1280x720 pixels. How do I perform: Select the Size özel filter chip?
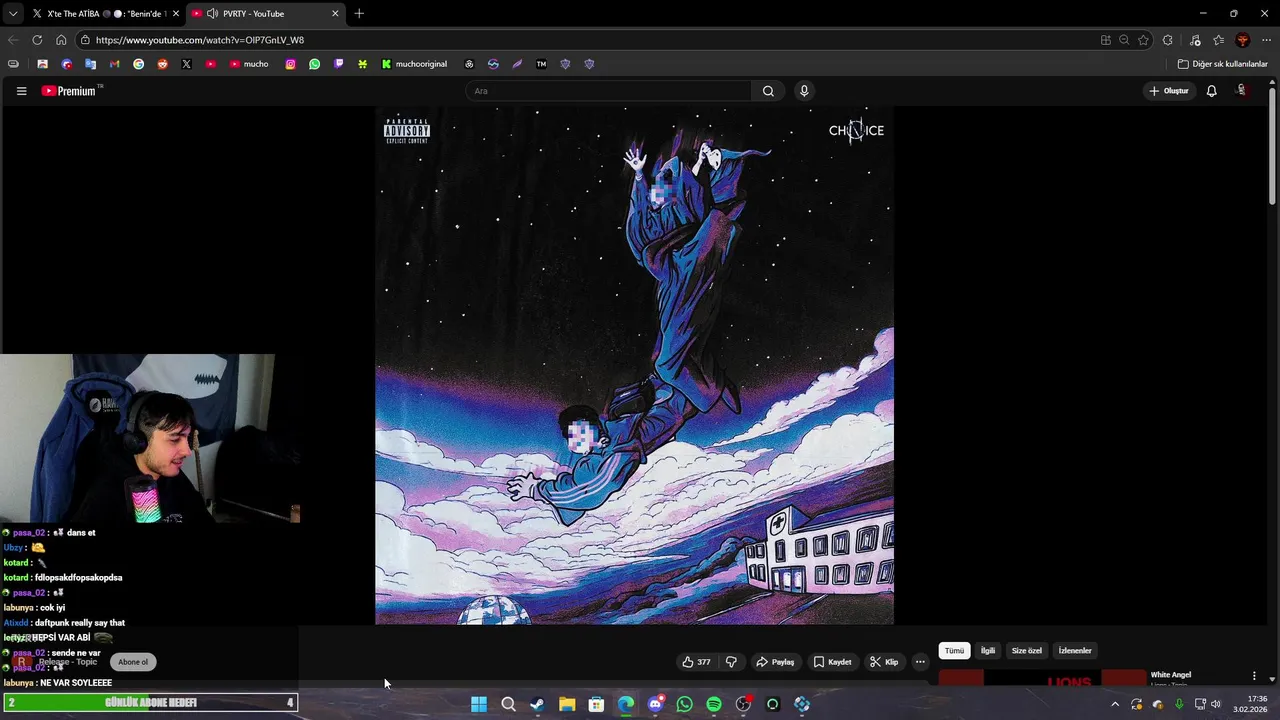[1027, 651]
